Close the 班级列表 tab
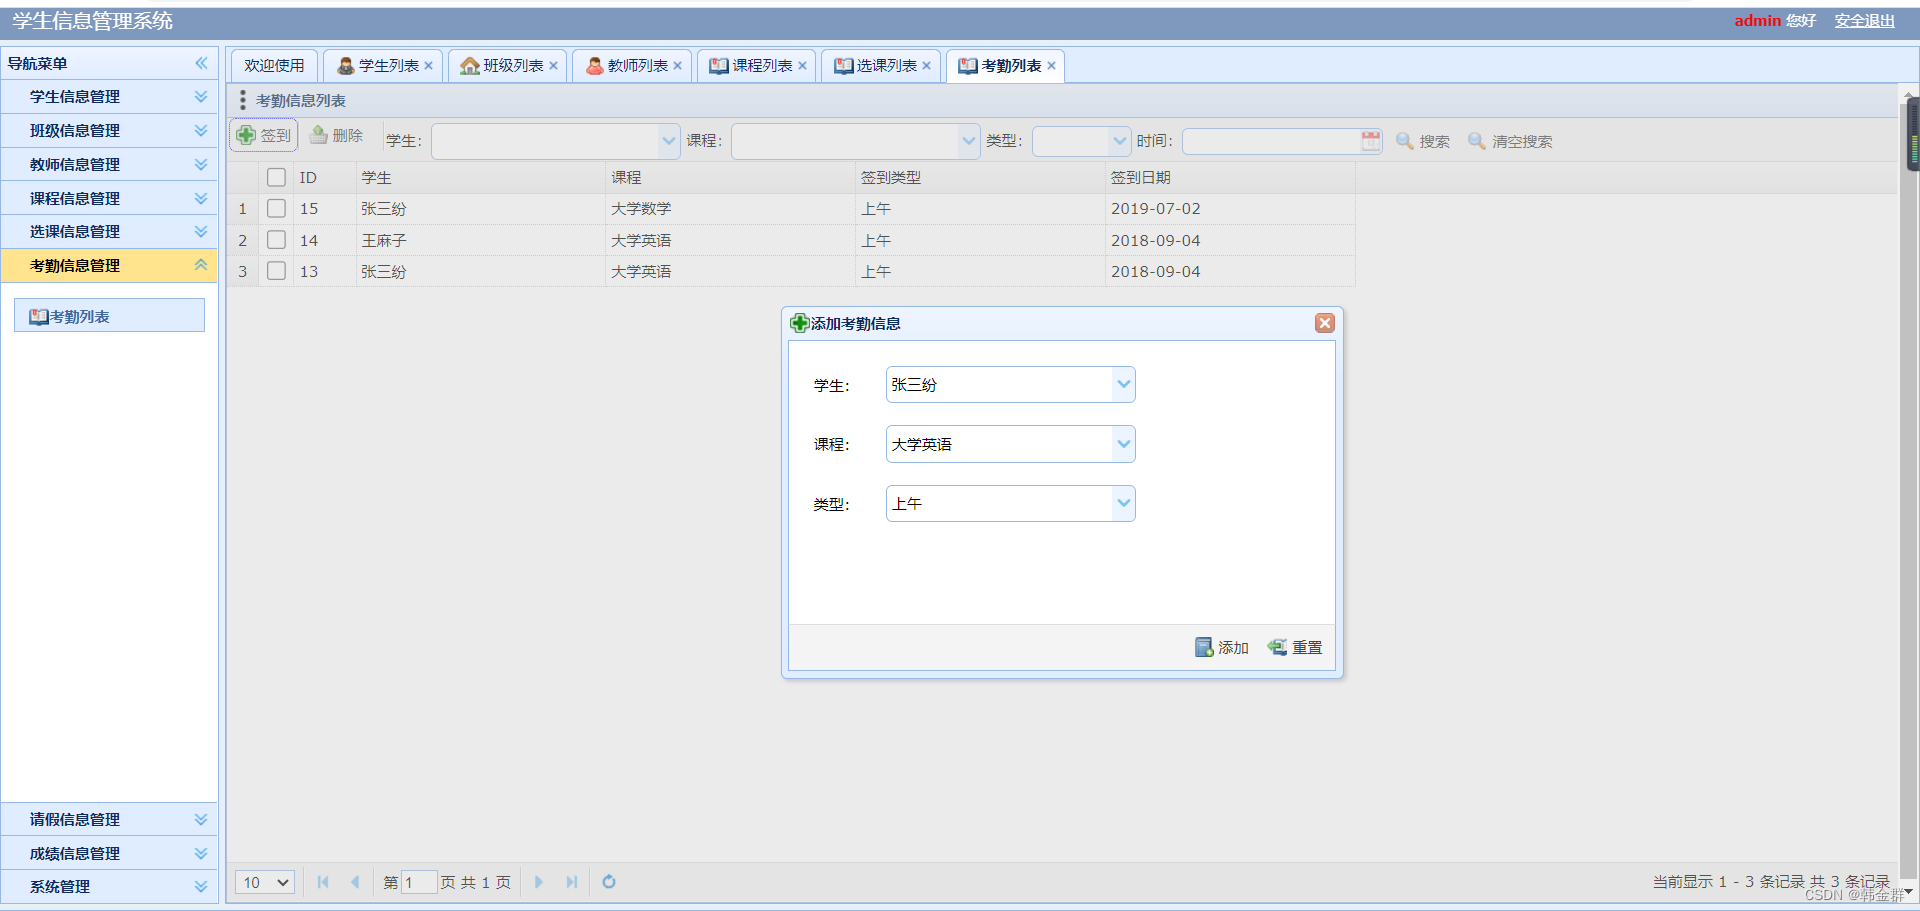Image resolution: width=1920 pixels, height=911 pixels. click(x=553, y=66)
